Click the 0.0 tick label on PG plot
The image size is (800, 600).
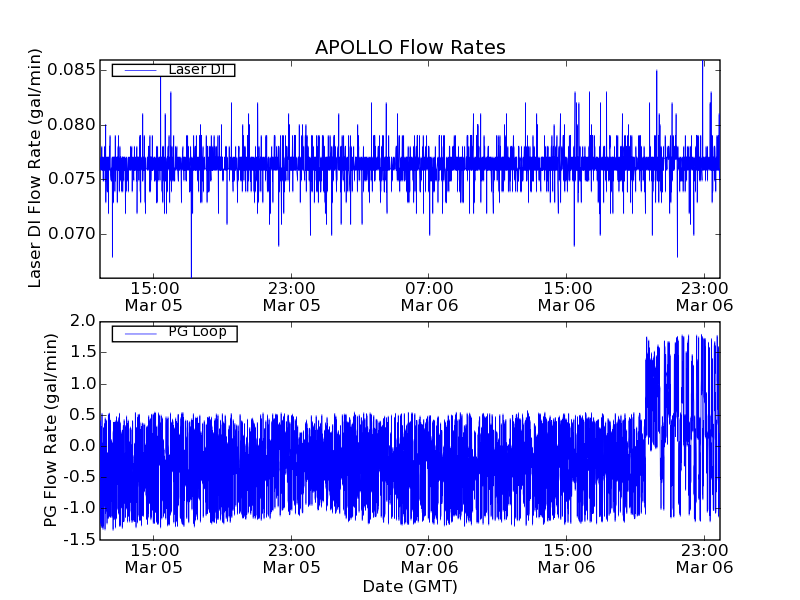(83, 446)
